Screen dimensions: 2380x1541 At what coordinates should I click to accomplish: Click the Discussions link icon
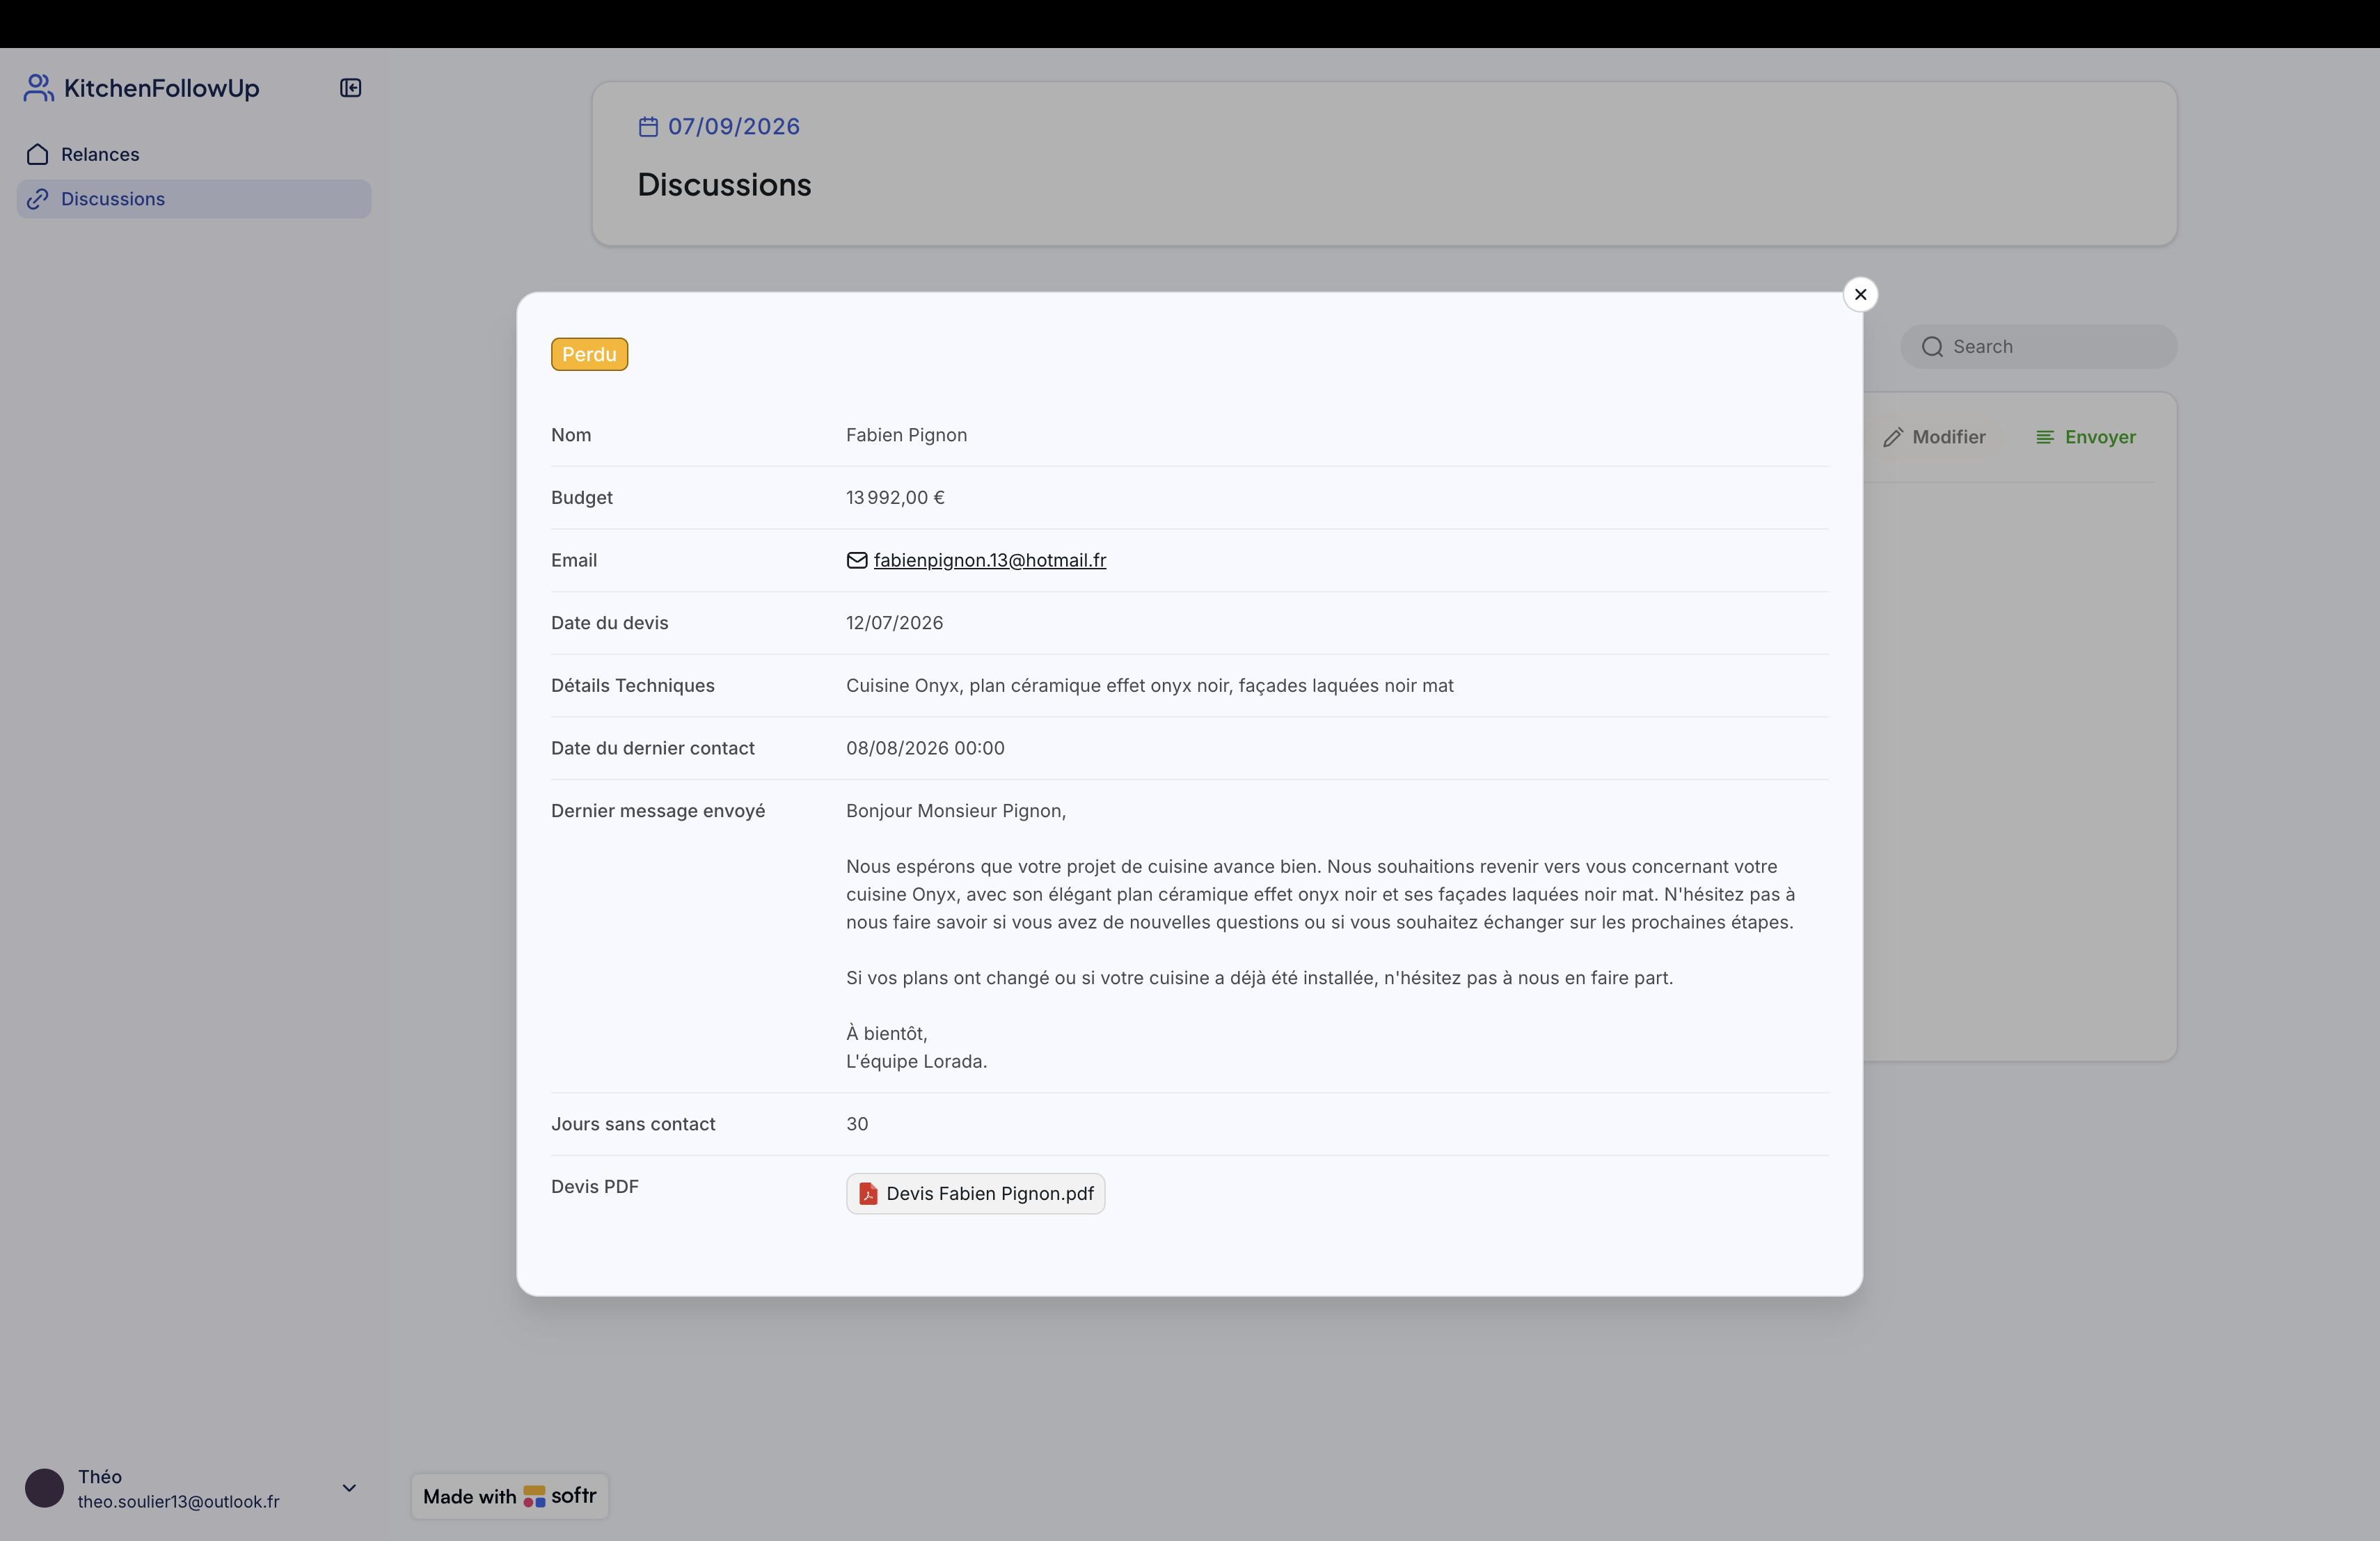(38, 199)
